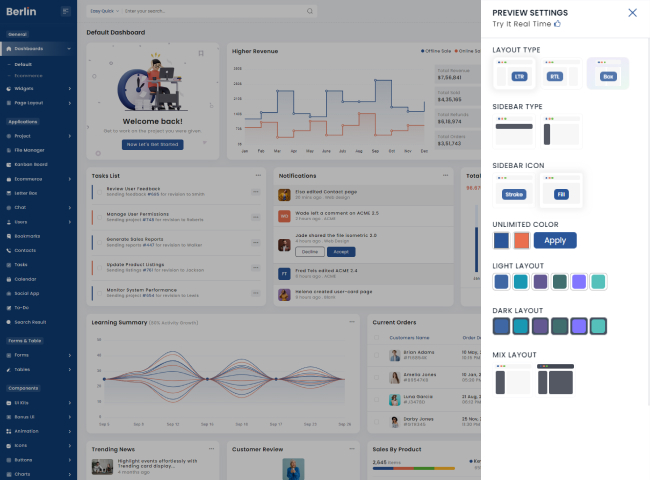The width and height of the screenshot is (650, 480).
Task: Open the Search Result menu item
Action: tap(30, 322)
